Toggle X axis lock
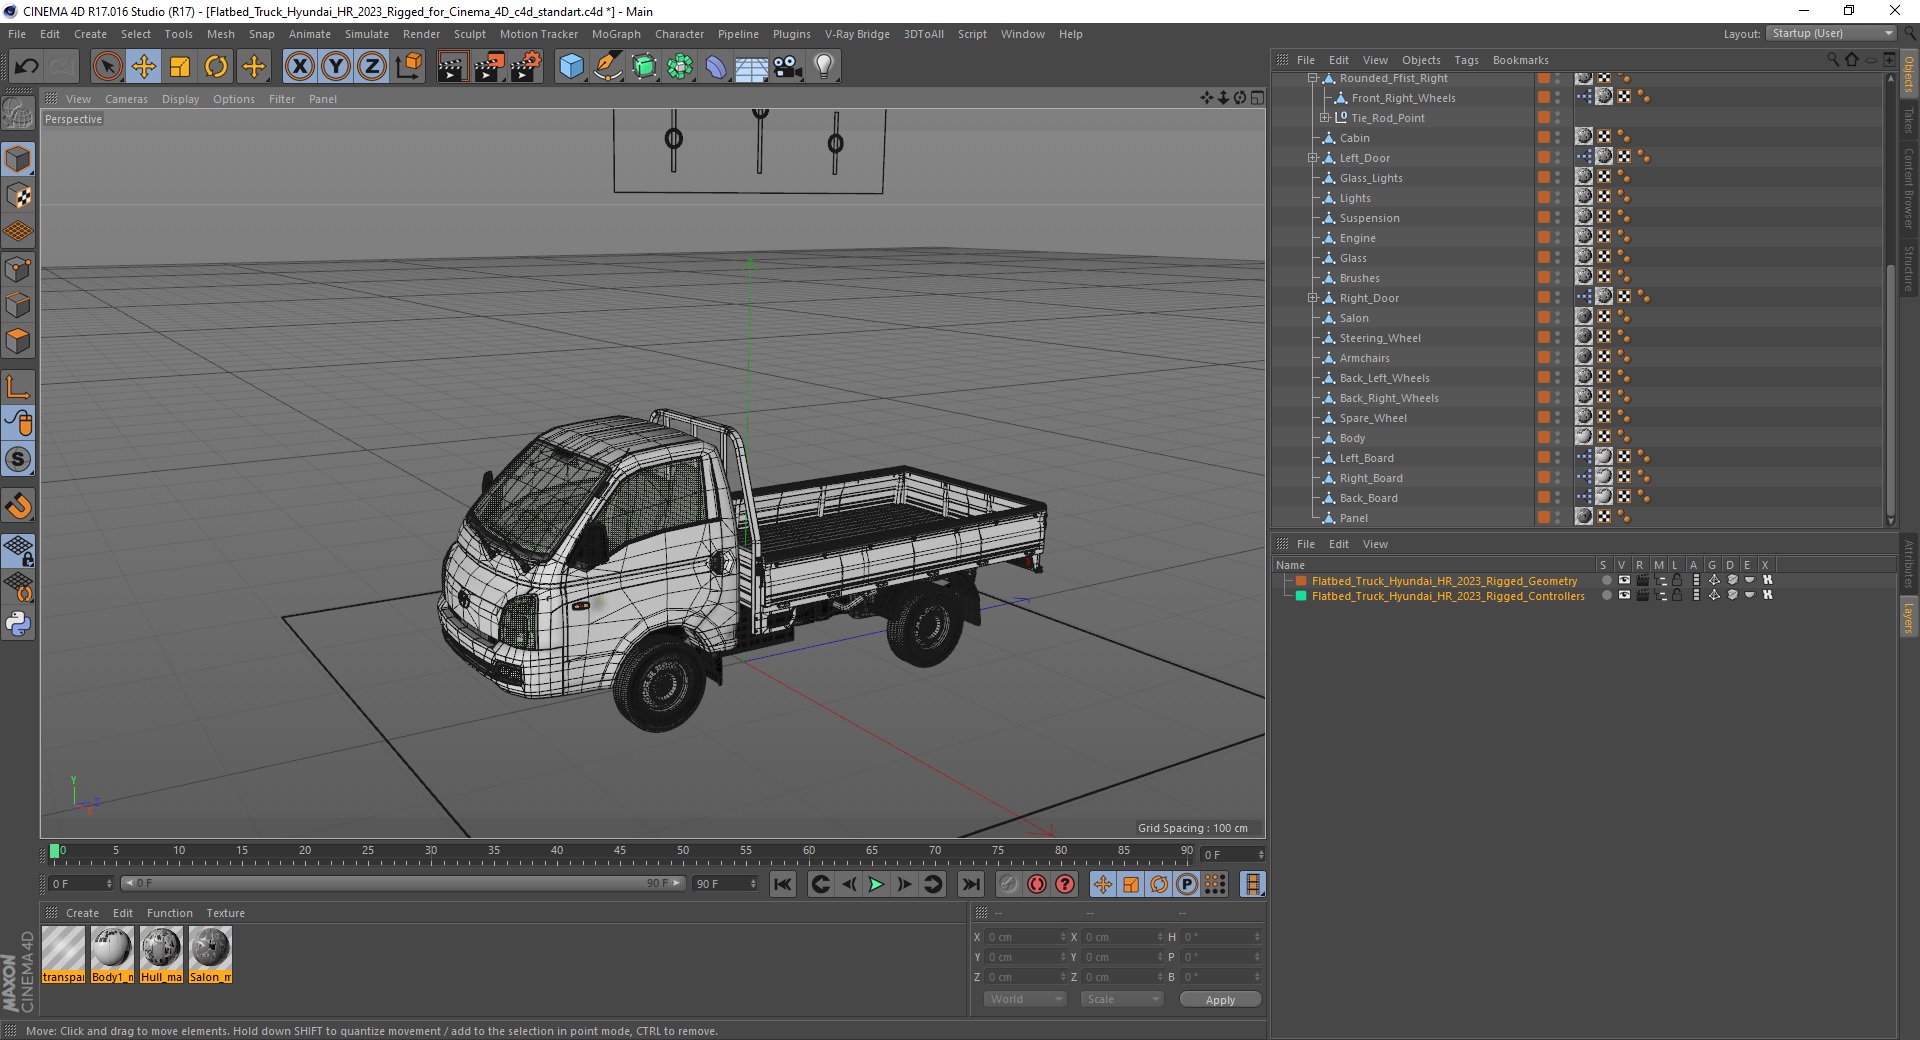The image size is (1920, 1040). (x=299, y=67)
